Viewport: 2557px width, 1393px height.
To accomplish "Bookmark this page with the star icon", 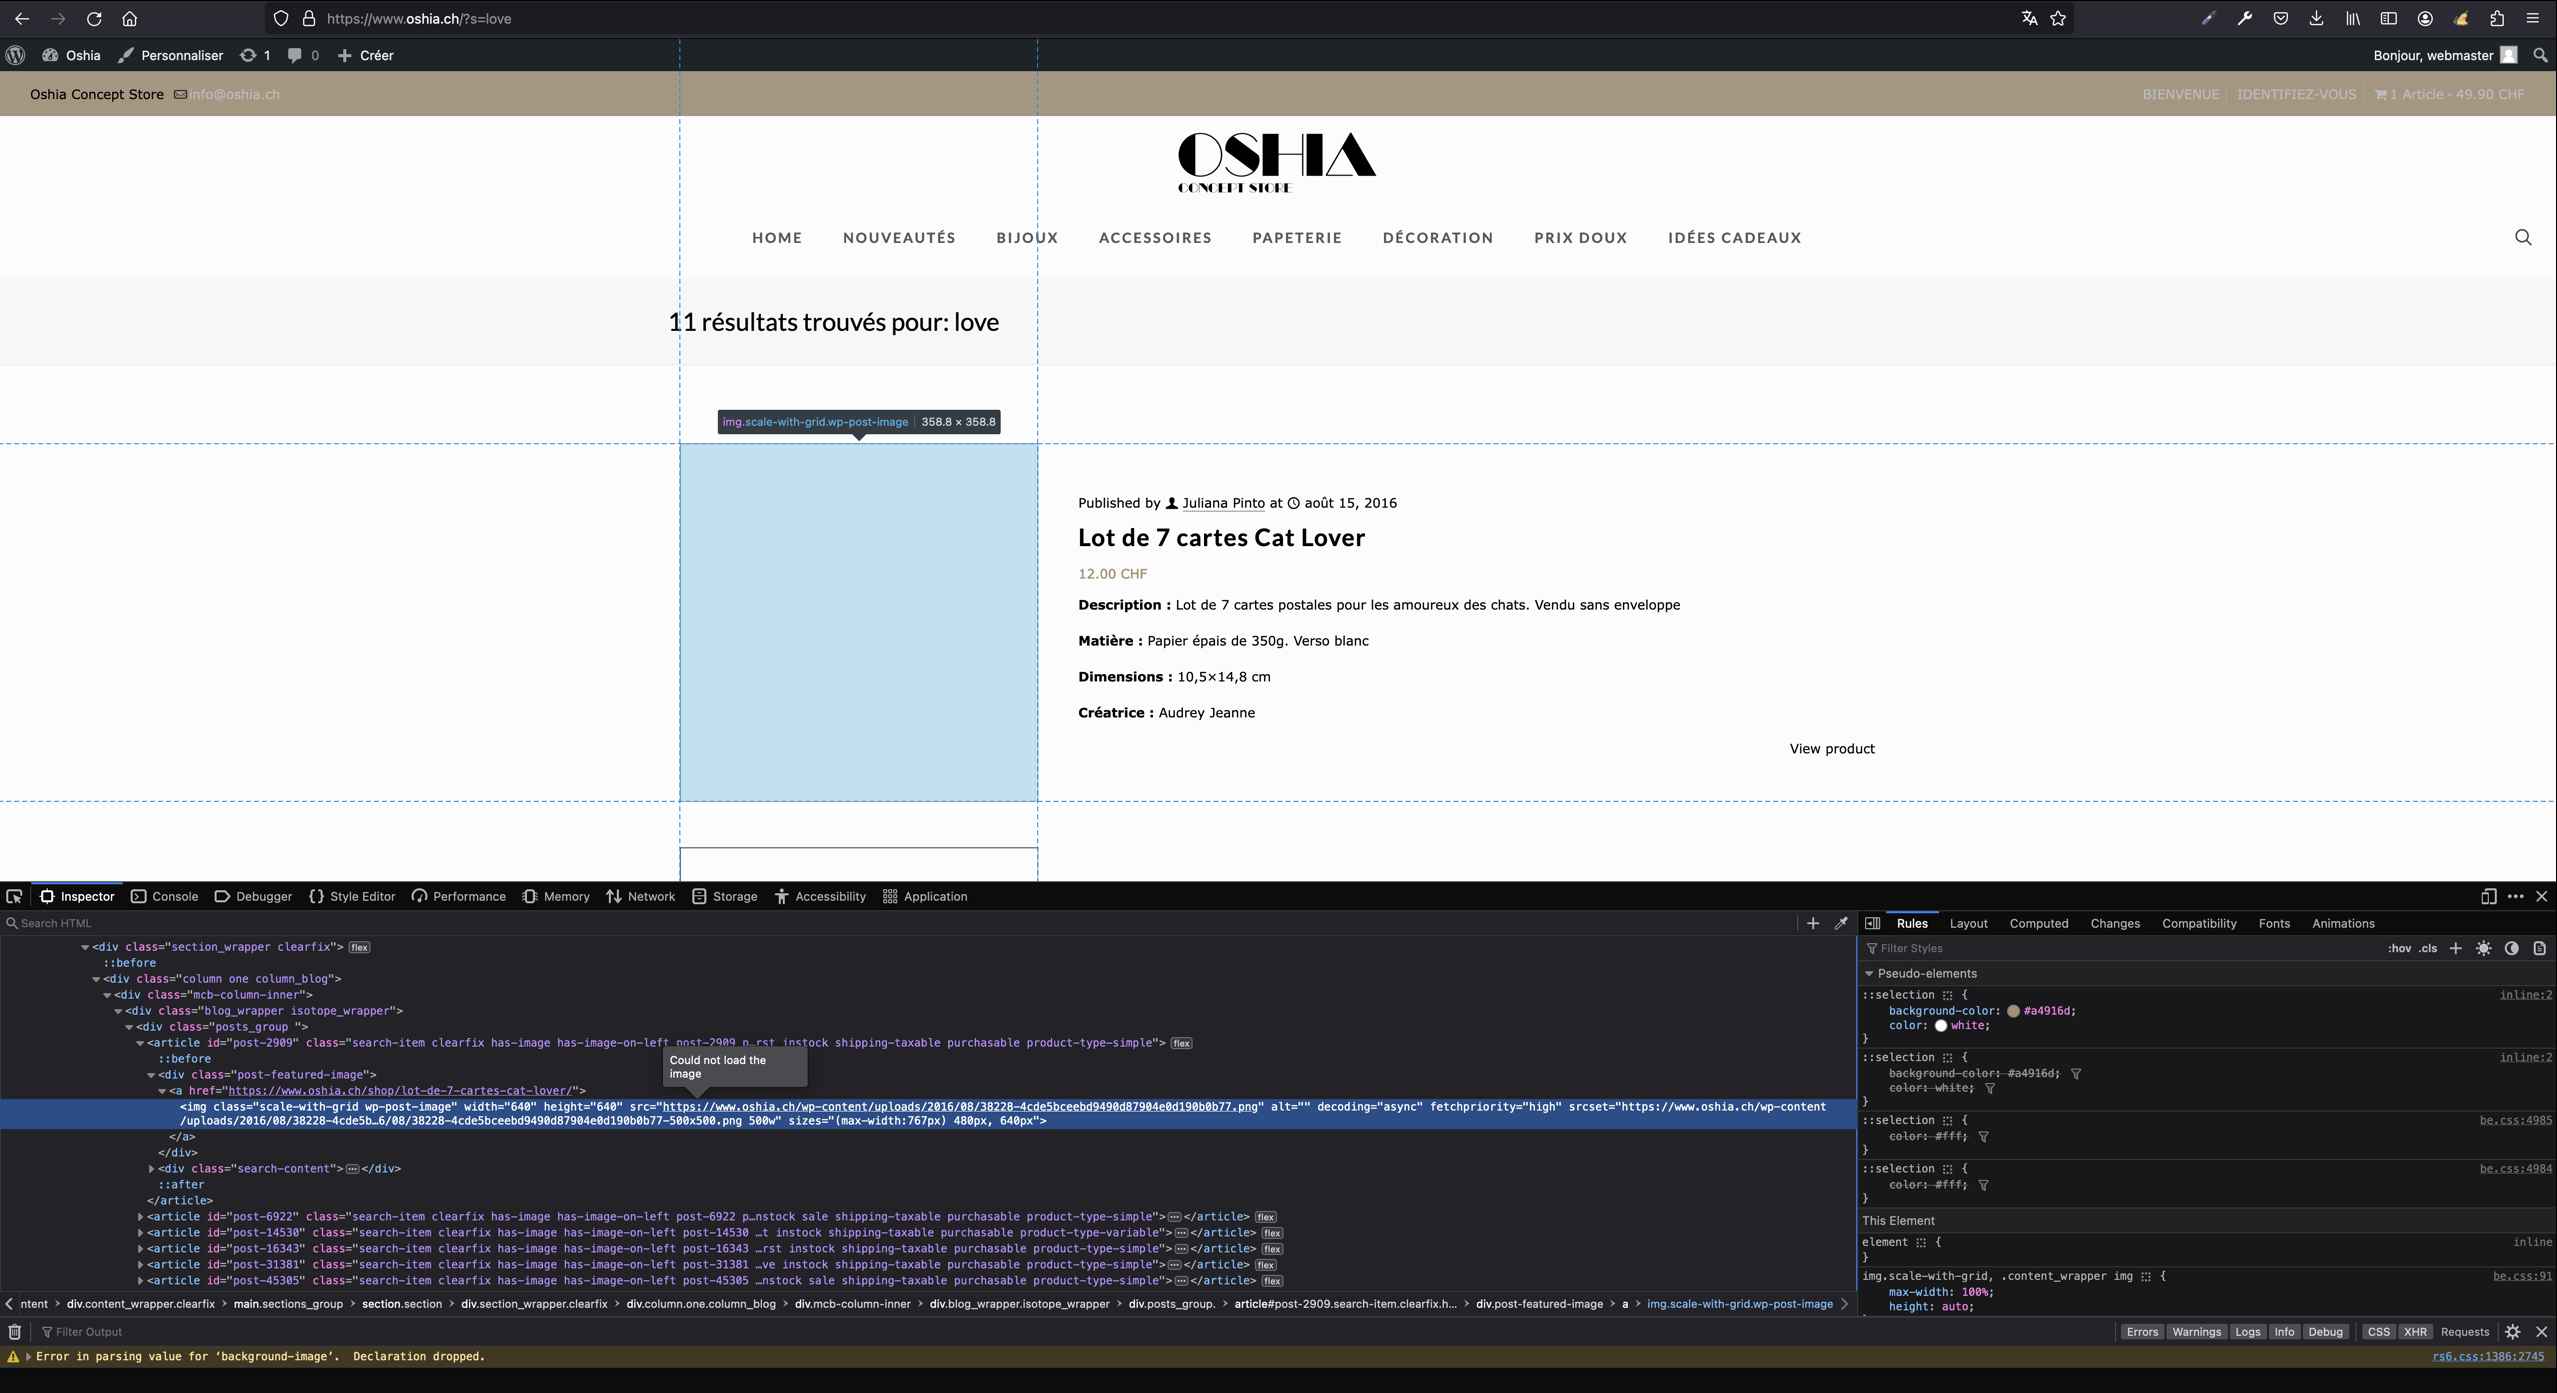I will pos(2058,18).
